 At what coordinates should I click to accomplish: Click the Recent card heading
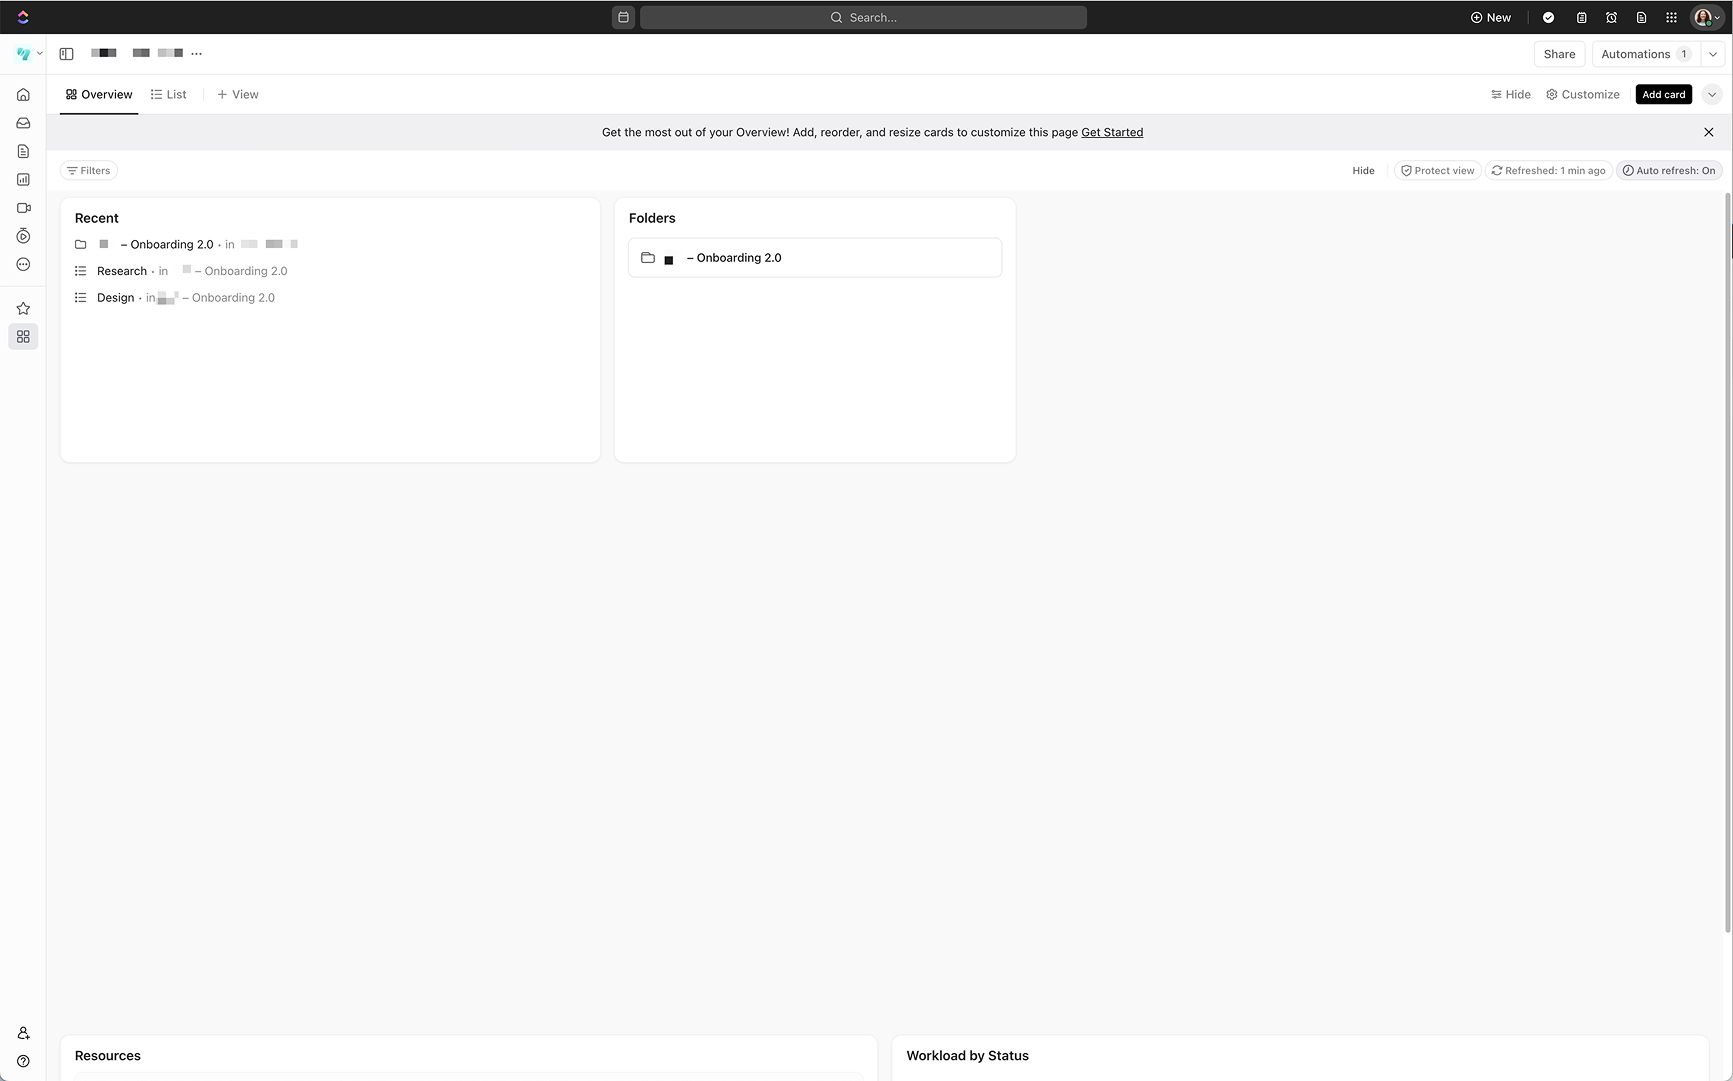[97, 218]
